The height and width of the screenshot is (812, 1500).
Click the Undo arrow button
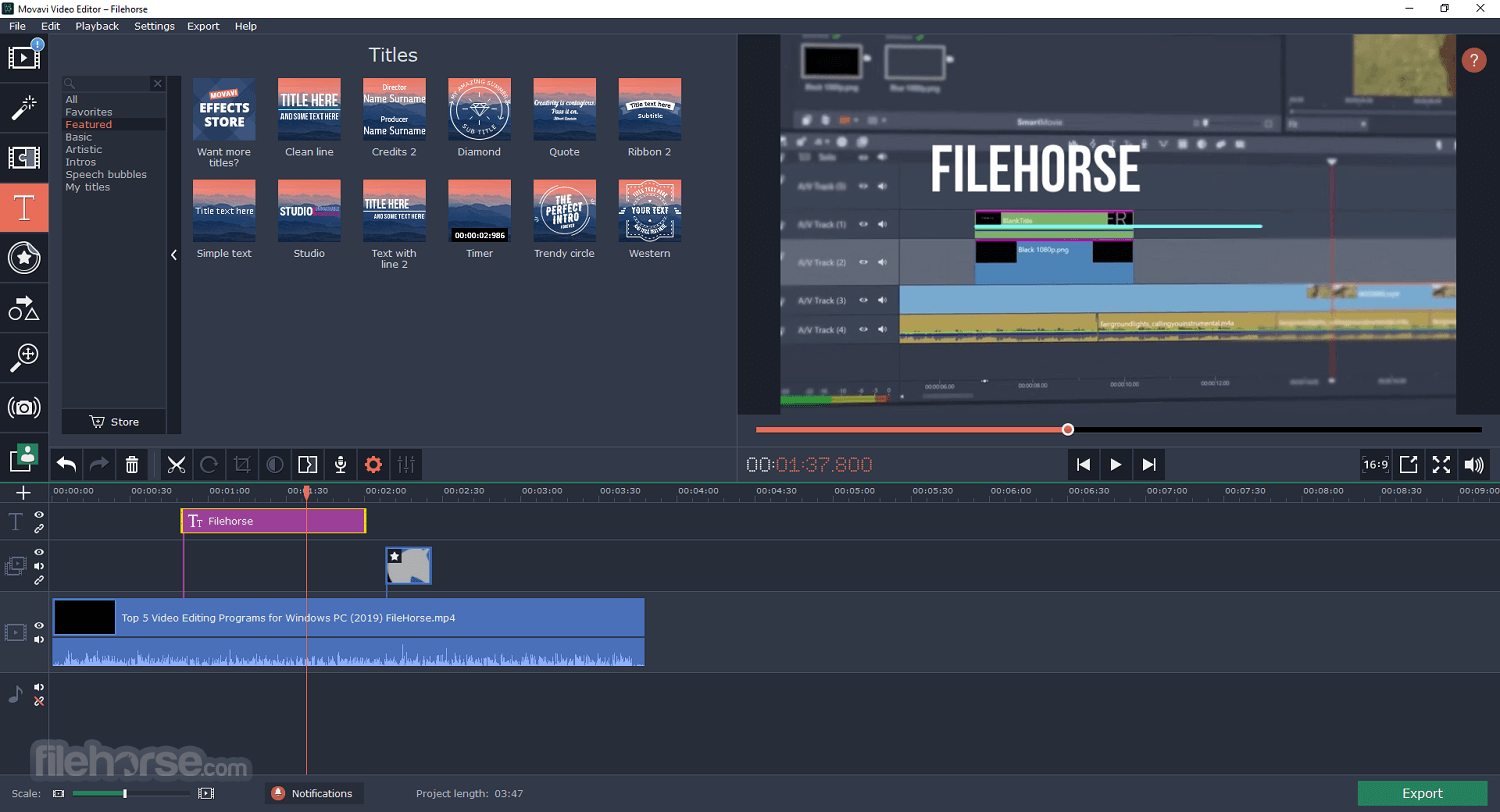point(66,464)
